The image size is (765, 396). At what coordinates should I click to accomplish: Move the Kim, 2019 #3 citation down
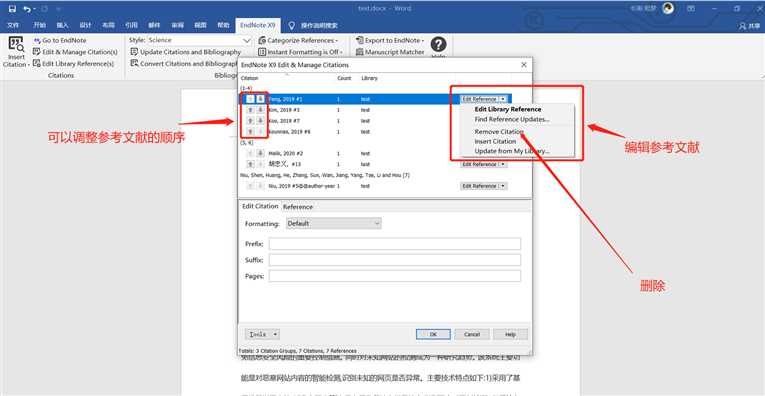[260, 110]
